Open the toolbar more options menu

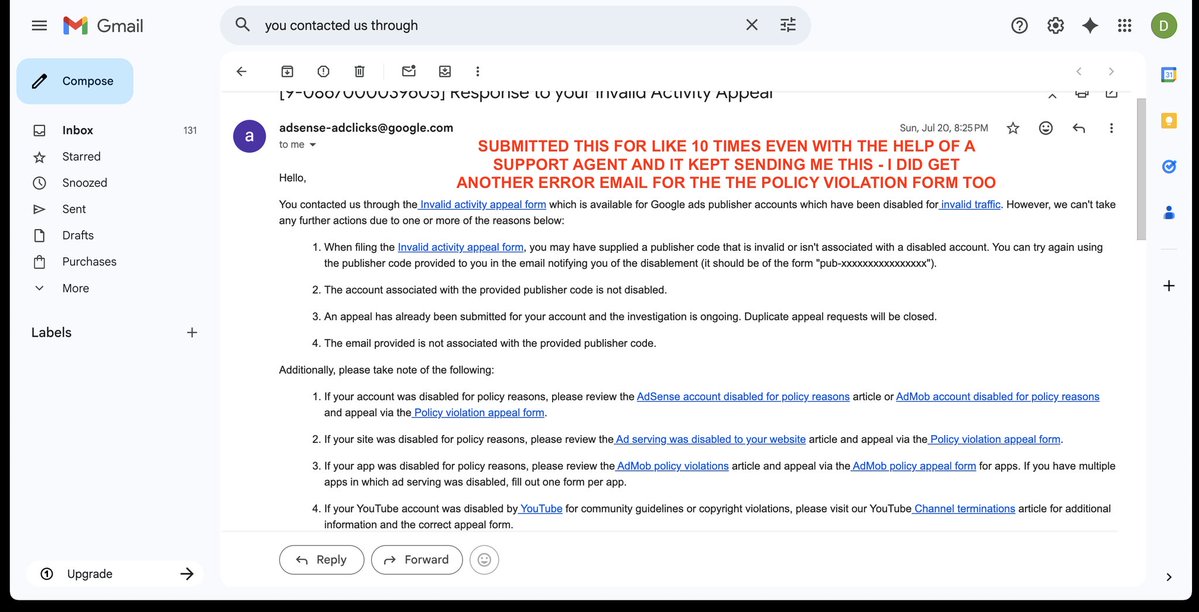478,71
